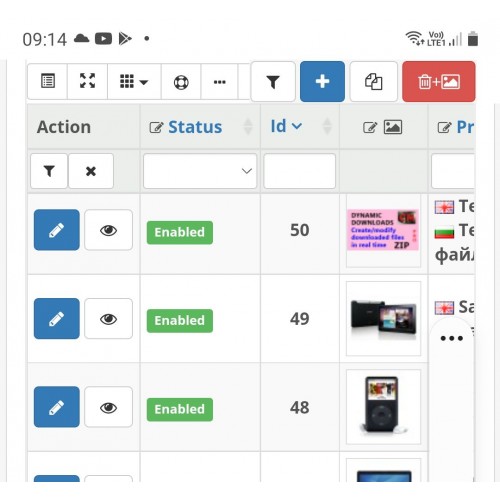Toggle Enabled status badge for product 48
The width and height of the screenshot is (500, 500).
180,409
